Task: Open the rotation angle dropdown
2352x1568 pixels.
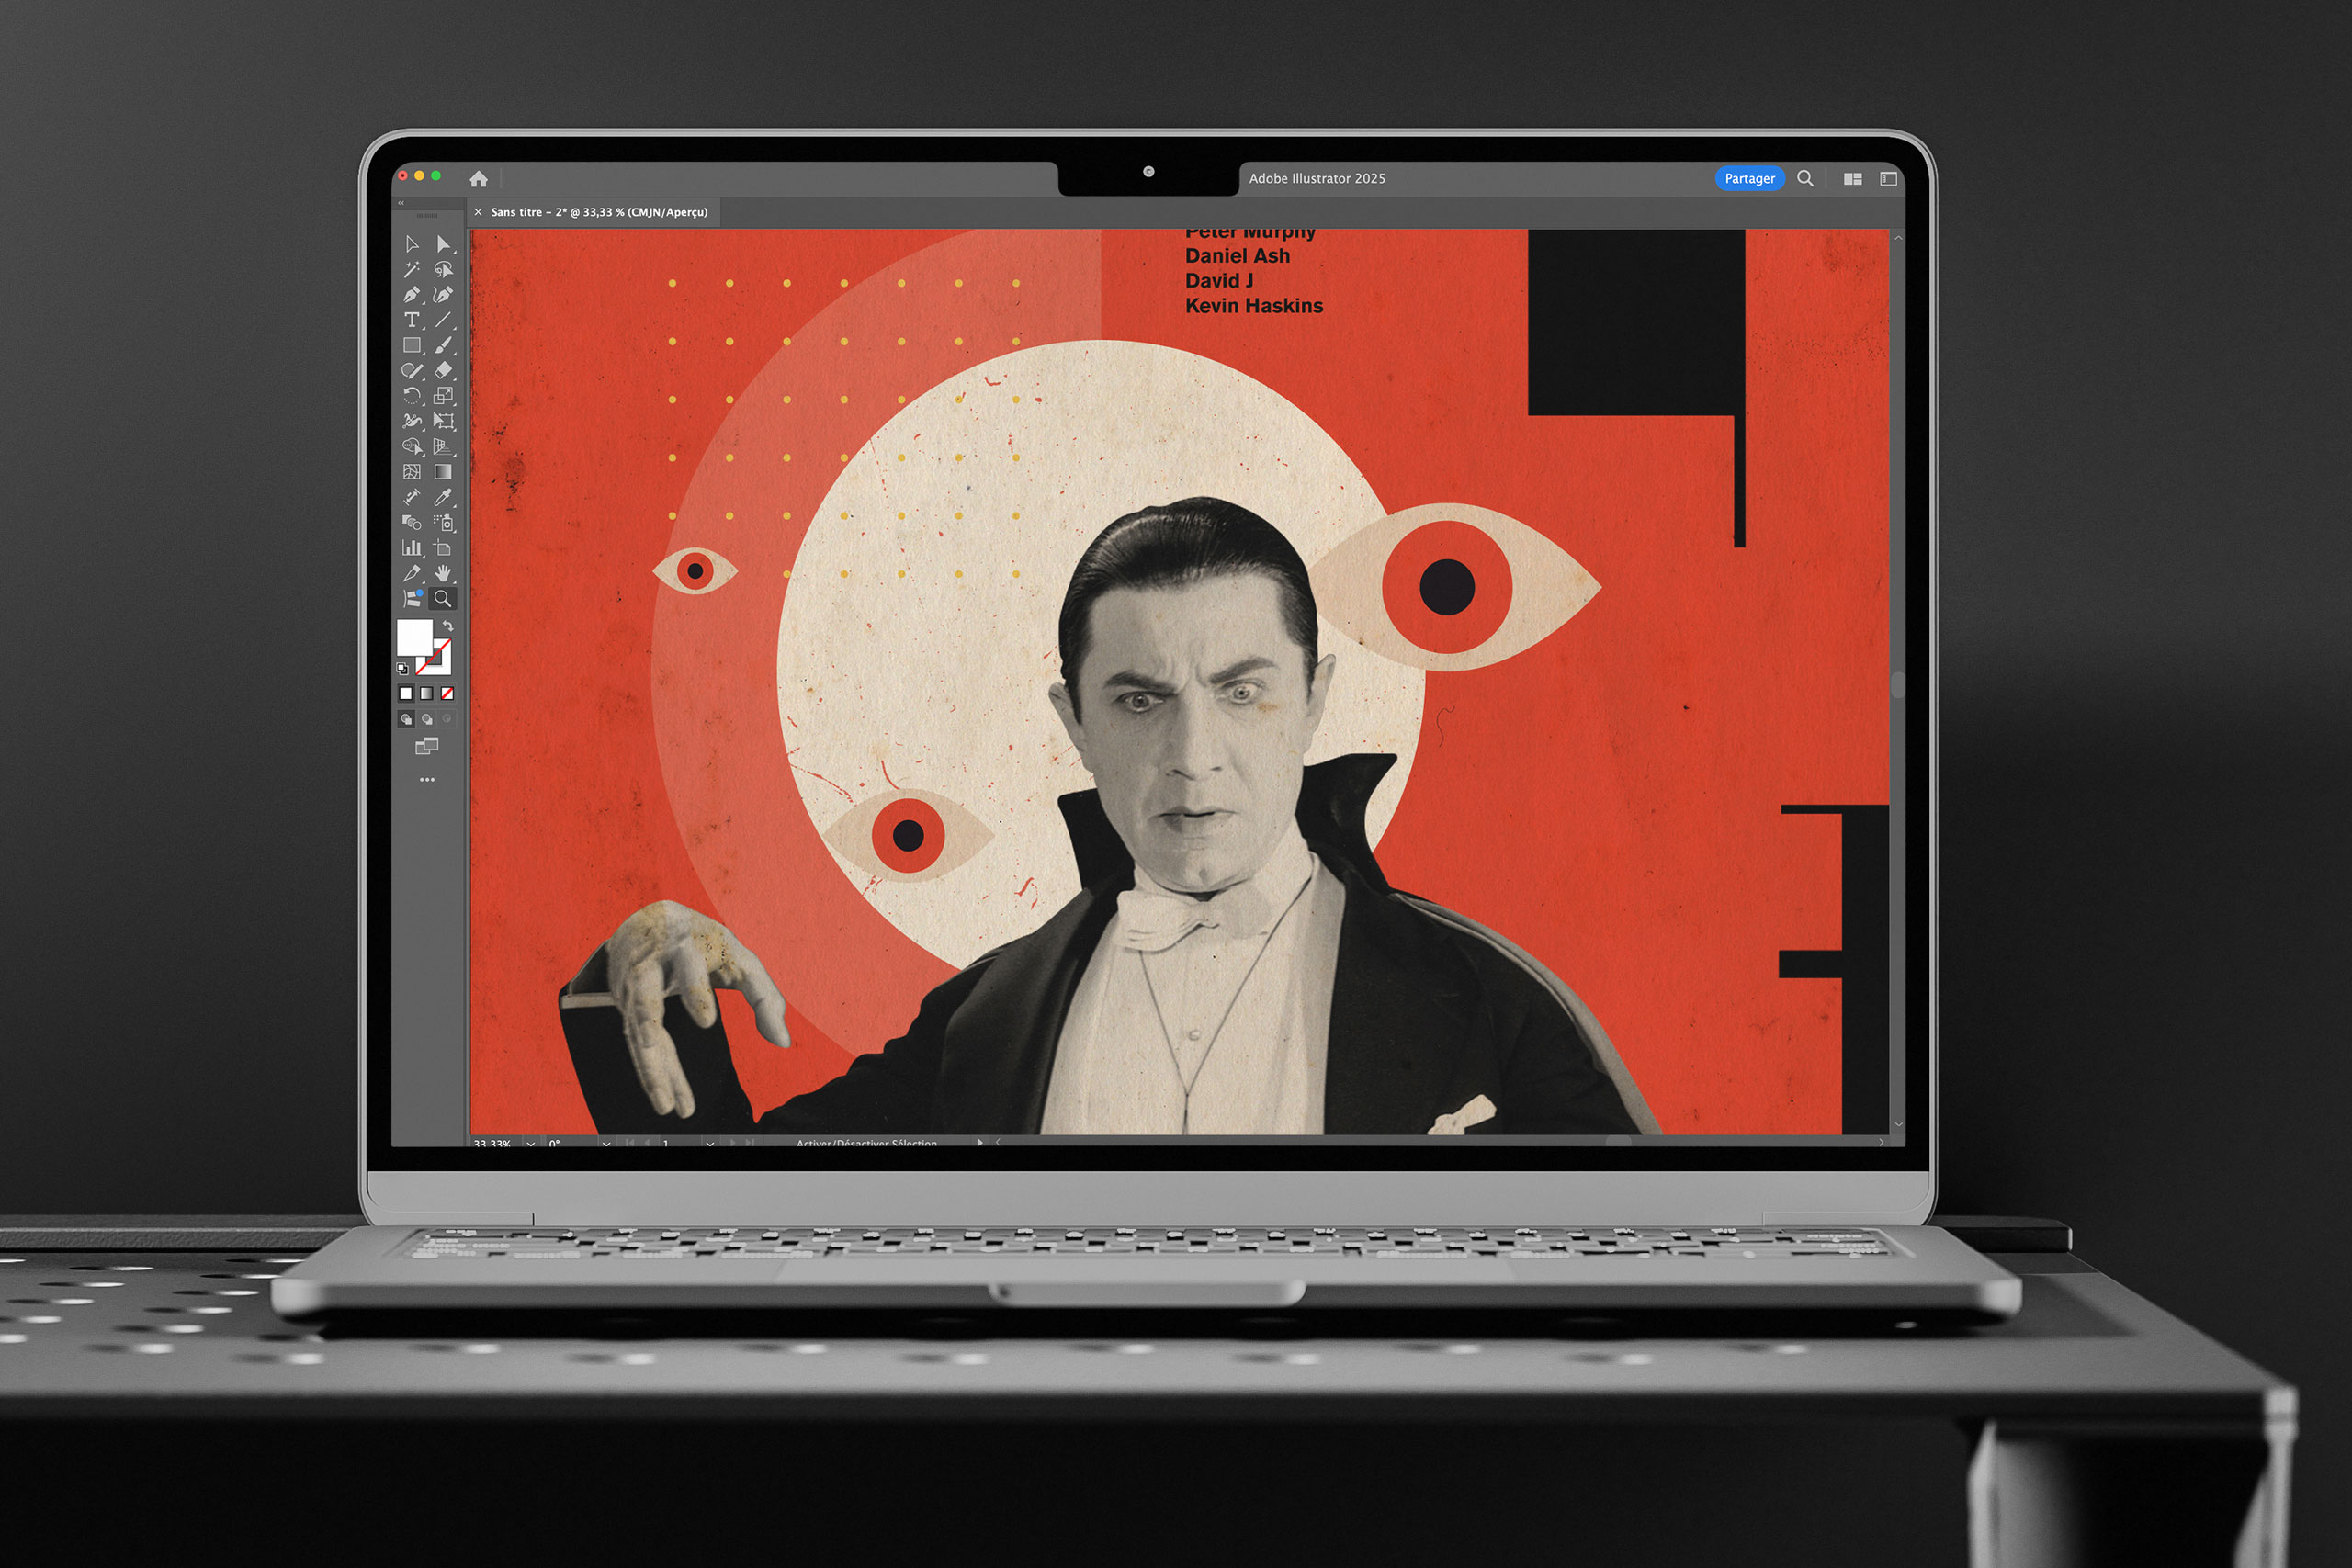Action: pyautogui.click(x=606, y=1143)
